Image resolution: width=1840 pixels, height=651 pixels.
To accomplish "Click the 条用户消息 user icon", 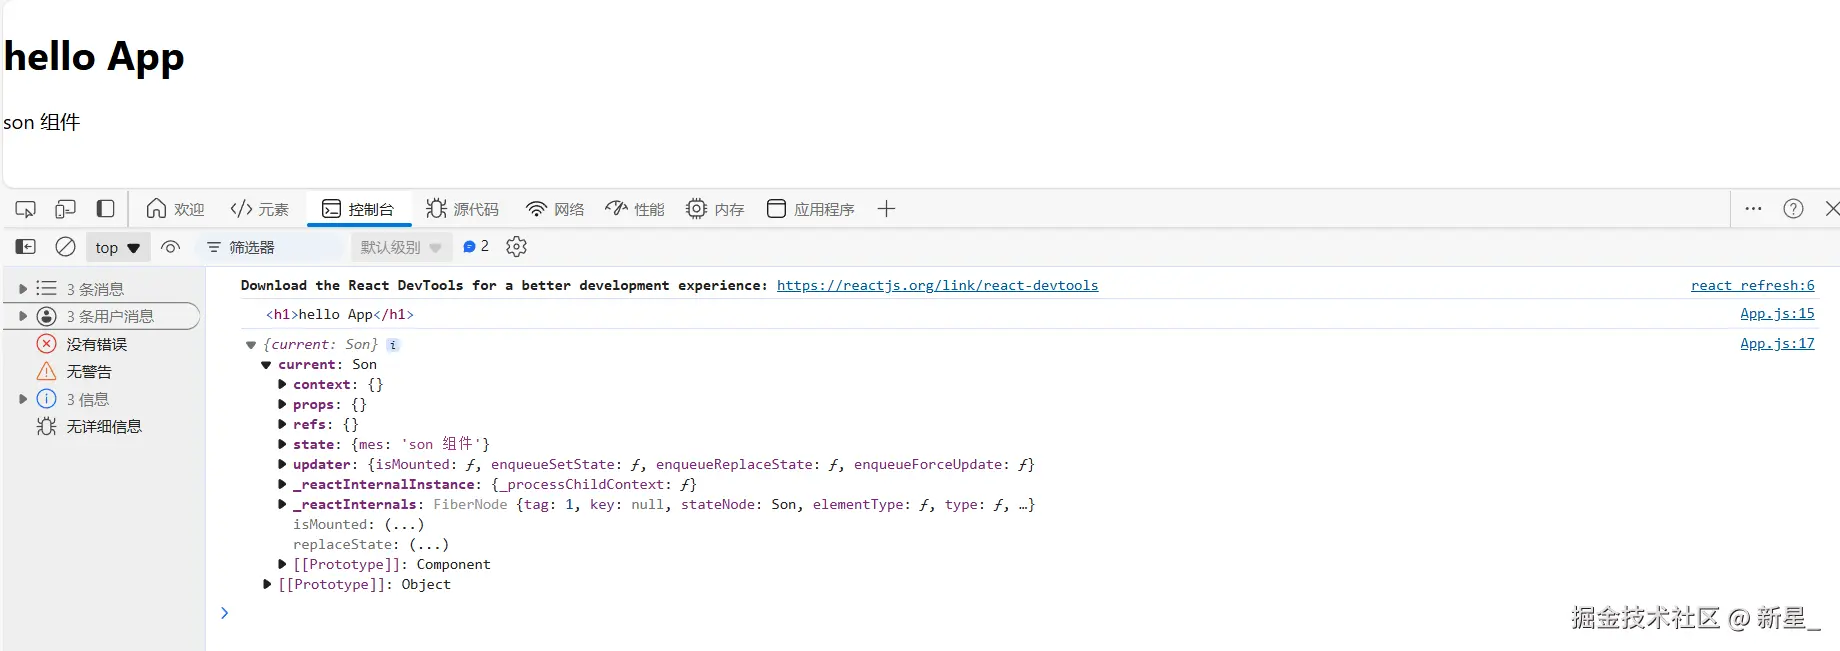I will (x=47, y=316).
